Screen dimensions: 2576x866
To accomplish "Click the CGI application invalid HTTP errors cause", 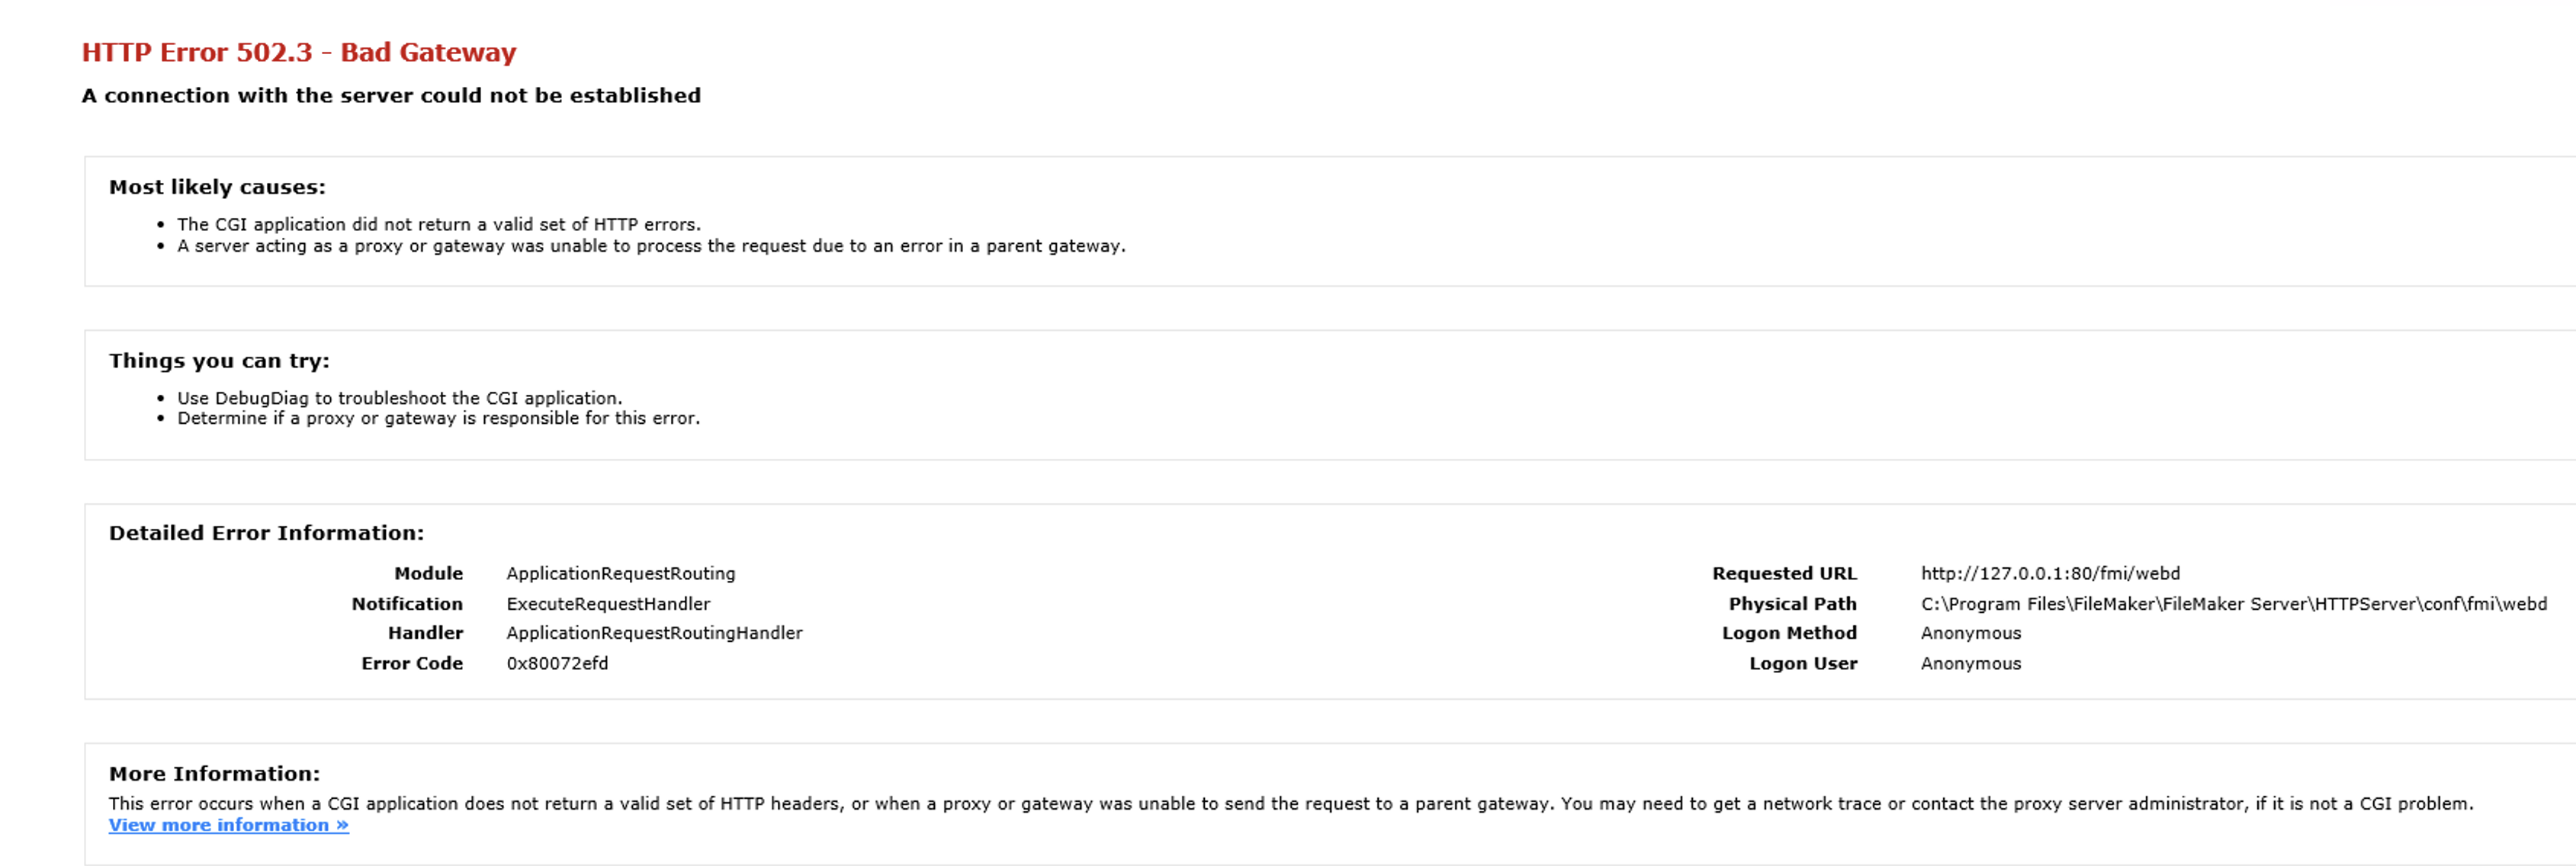I will (438, 225).
